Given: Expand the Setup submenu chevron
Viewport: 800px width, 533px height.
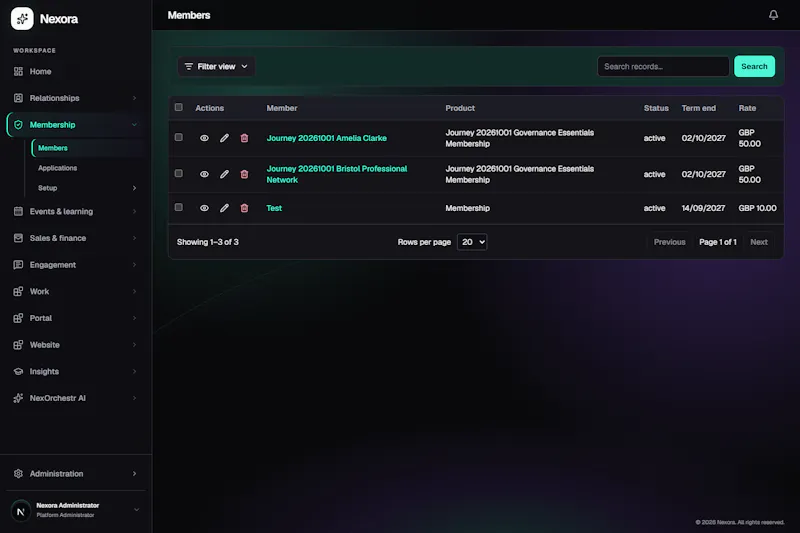Looking at the screenshot, I should tap(134, 188).
